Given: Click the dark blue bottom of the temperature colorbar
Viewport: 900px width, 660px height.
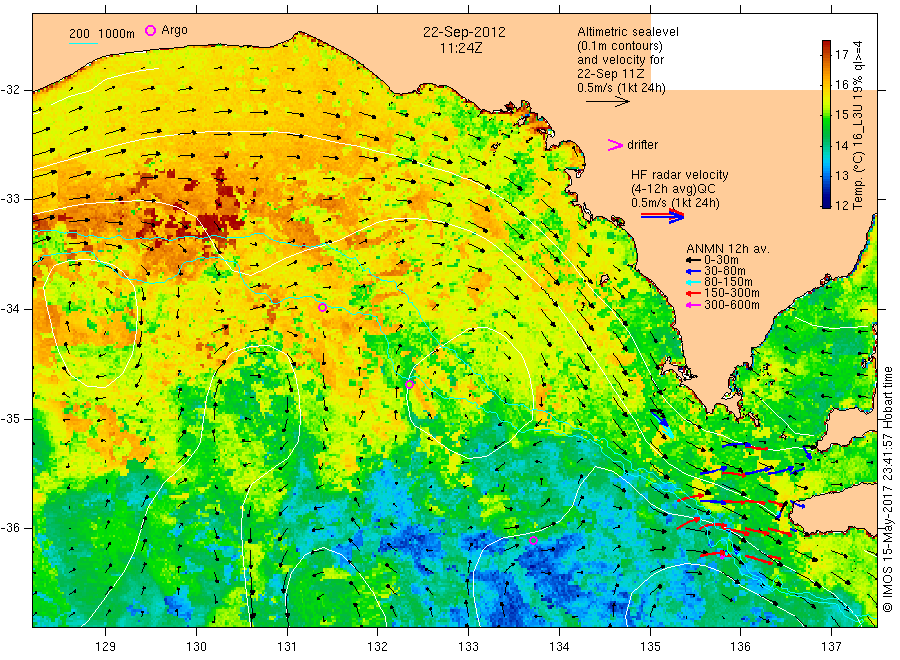Looking at the screenshot, I should pos(826,202).
